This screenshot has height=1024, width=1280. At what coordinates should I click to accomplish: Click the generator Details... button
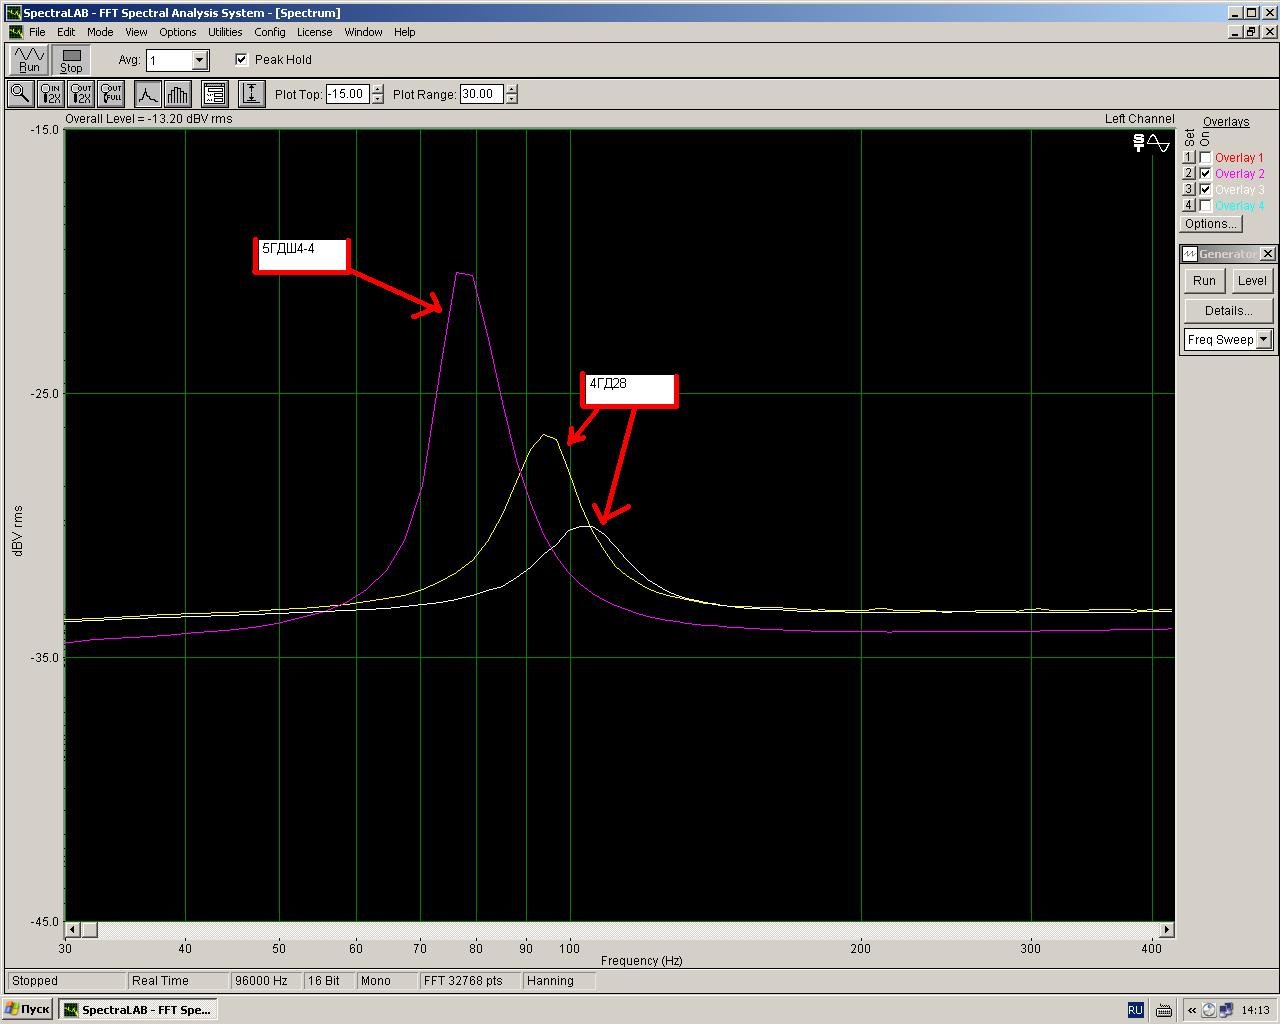pos(1228,311)
